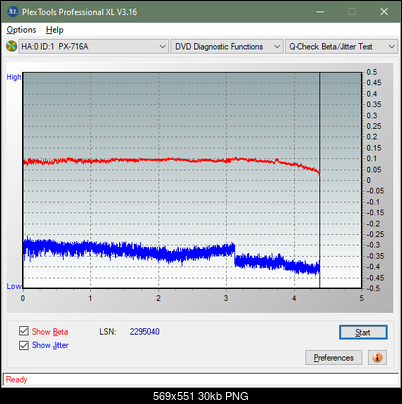Click the Ready status text
Screen dimensions: 402x404
16,379
